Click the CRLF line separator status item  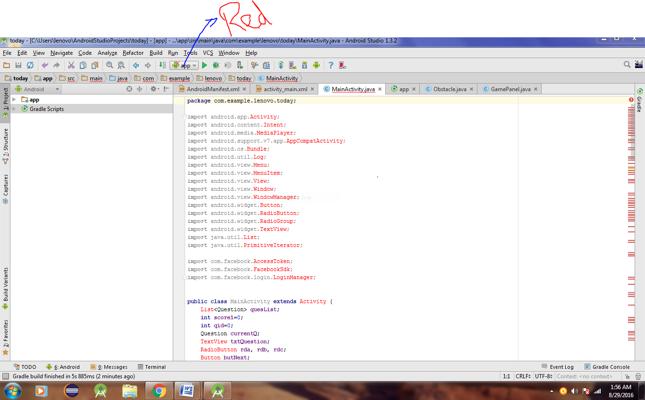[x=523, y=376]
